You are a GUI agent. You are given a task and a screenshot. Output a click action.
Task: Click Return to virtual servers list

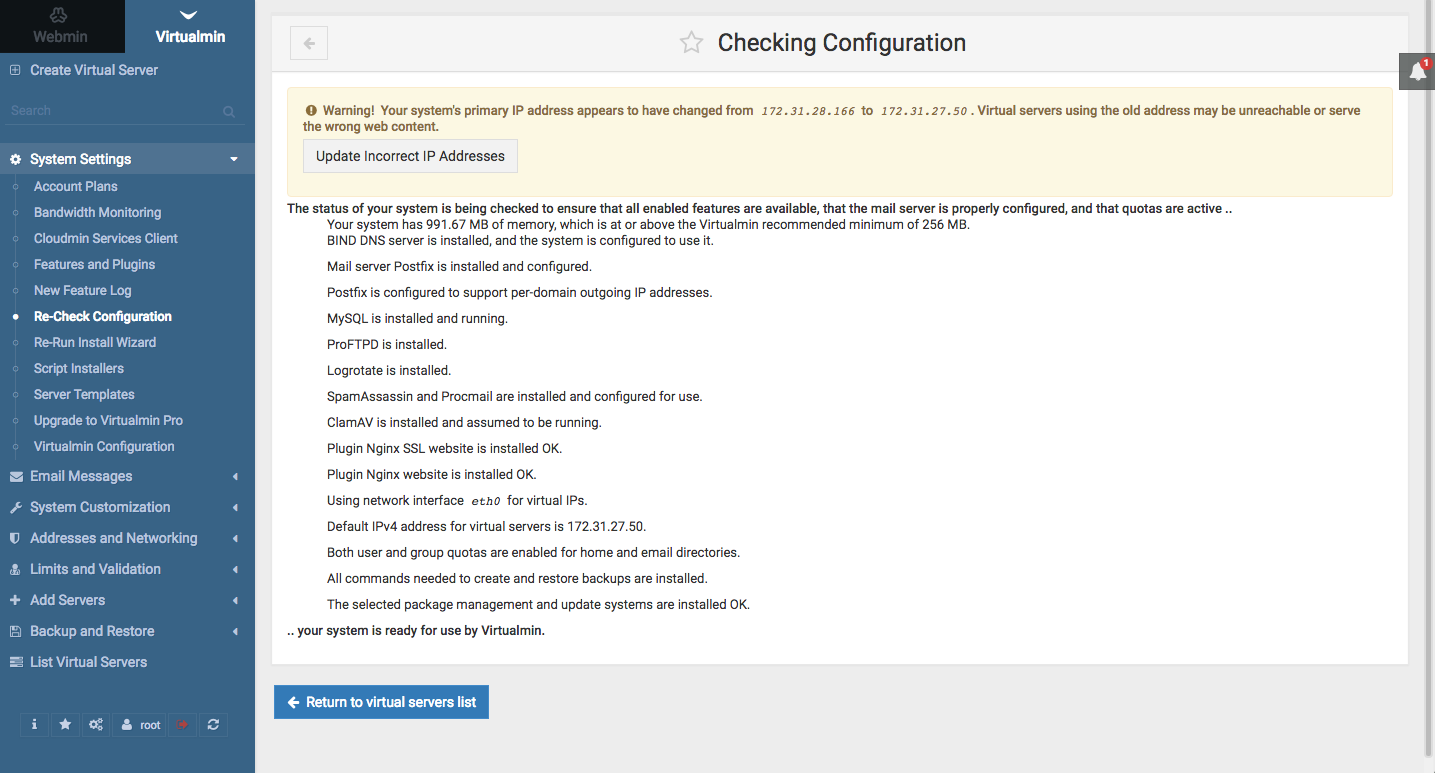pos(381,702)
